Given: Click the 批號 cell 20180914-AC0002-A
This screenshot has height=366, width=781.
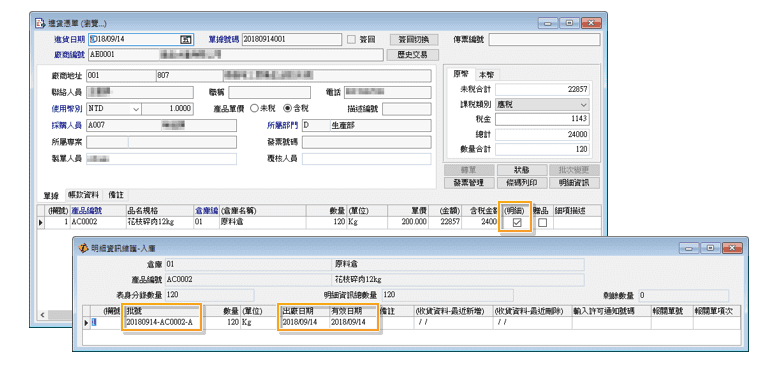Looking at the screenshot, I should click(163, 322).
